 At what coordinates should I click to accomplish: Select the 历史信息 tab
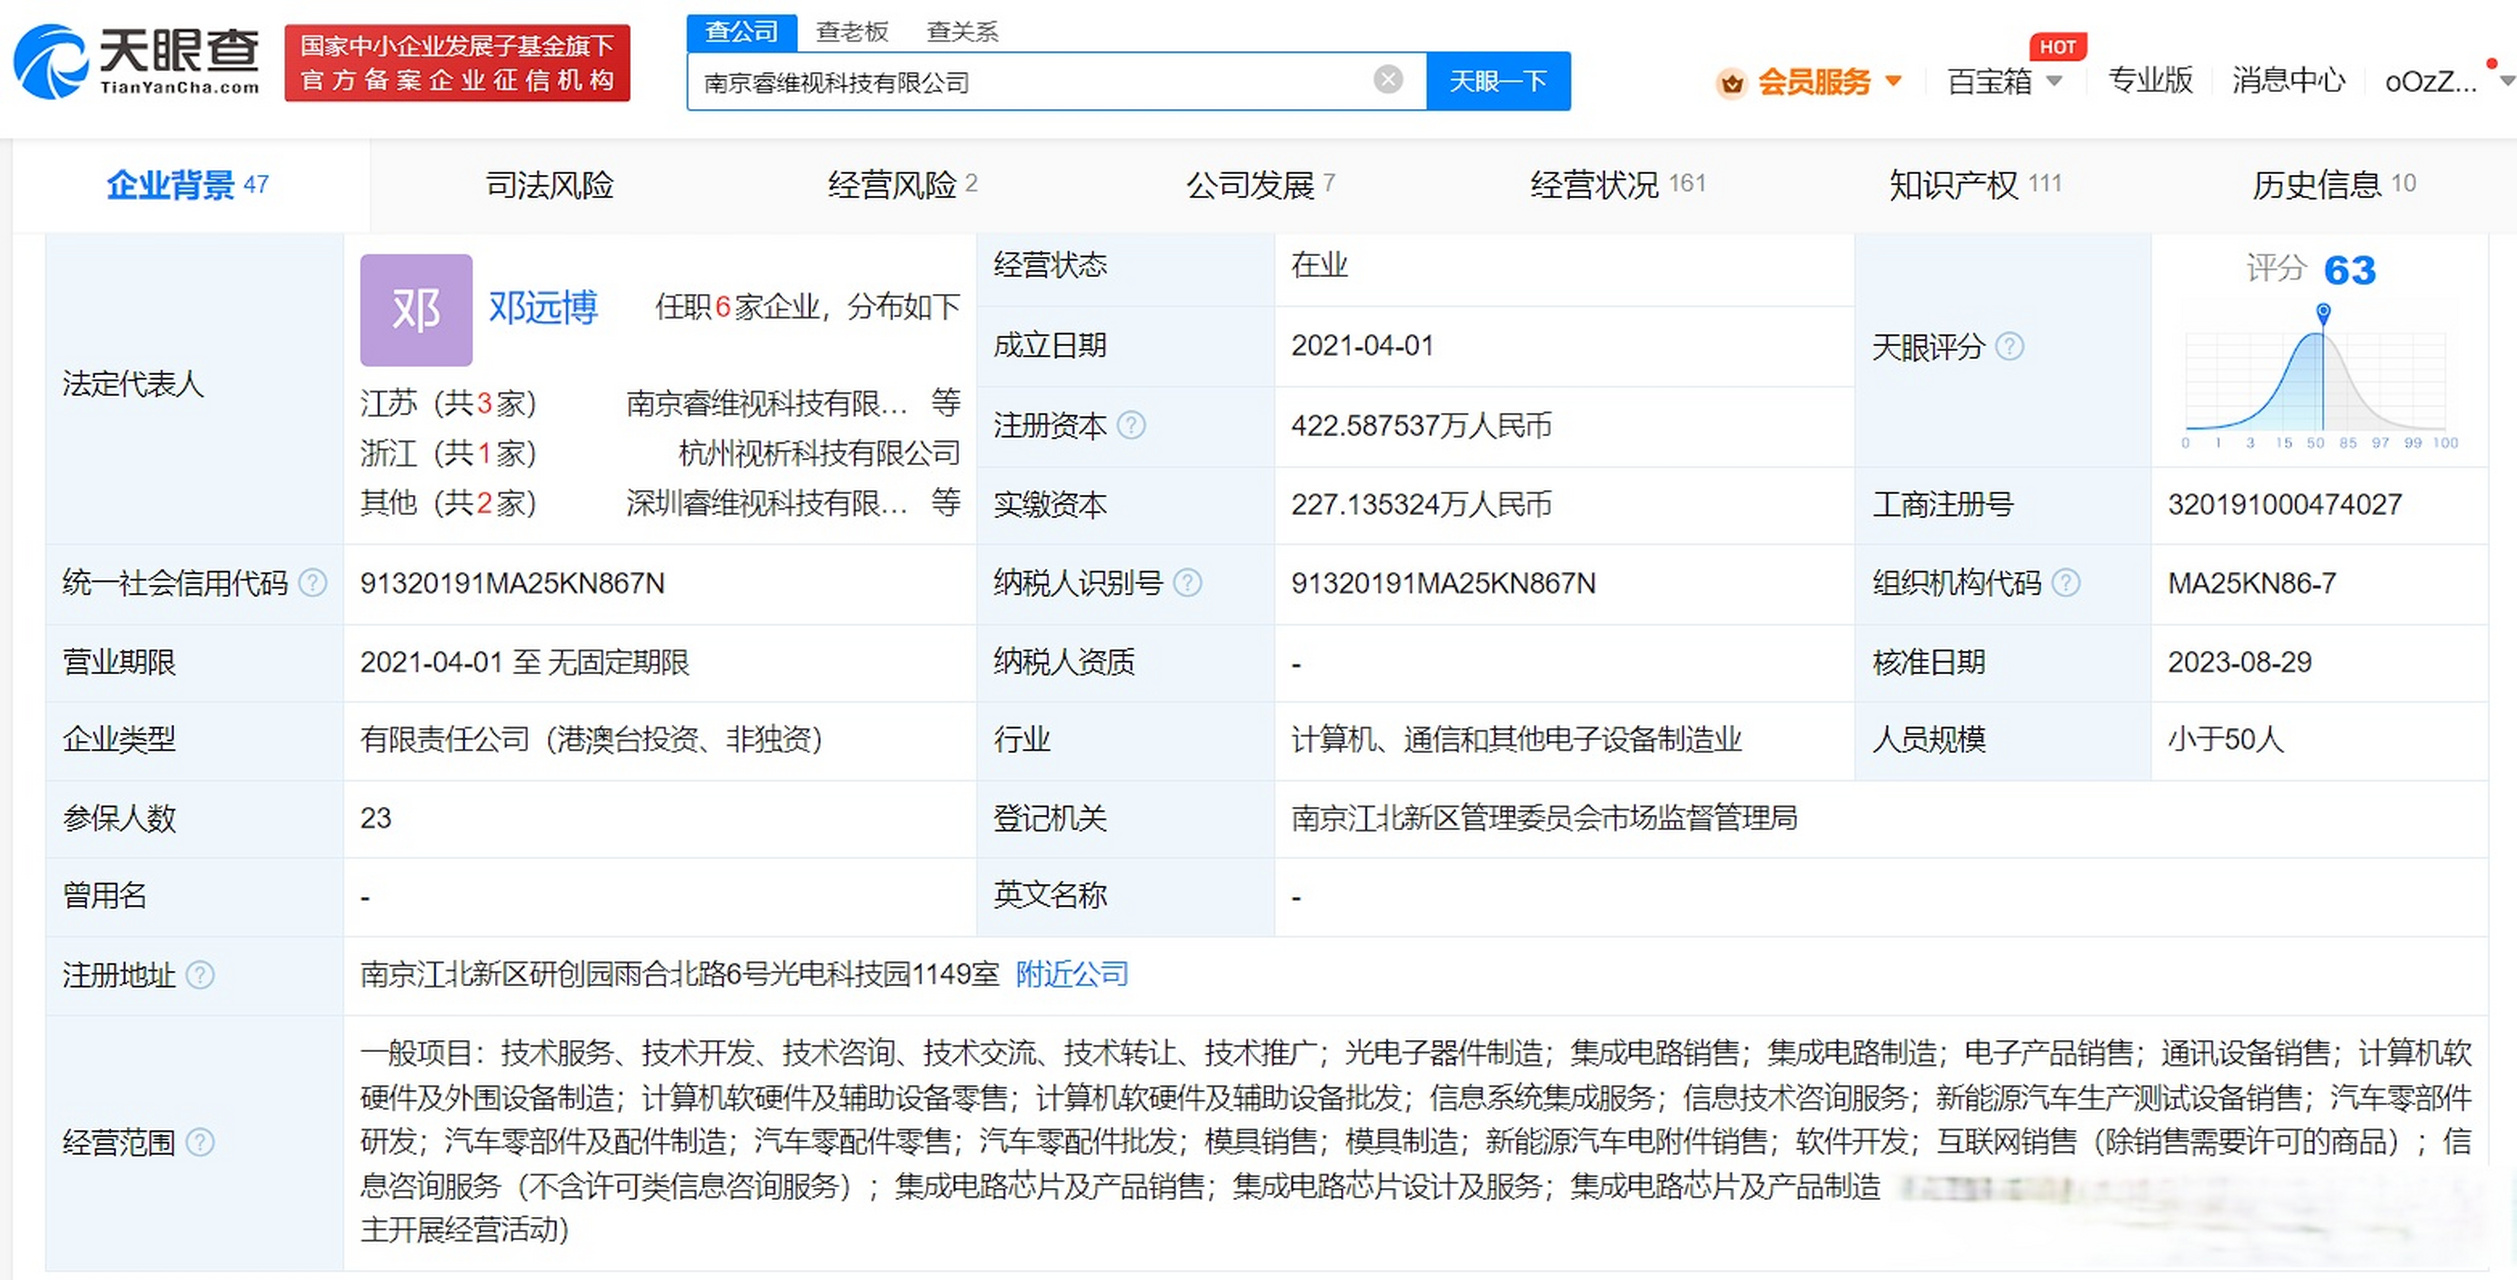pos(2334,185)
